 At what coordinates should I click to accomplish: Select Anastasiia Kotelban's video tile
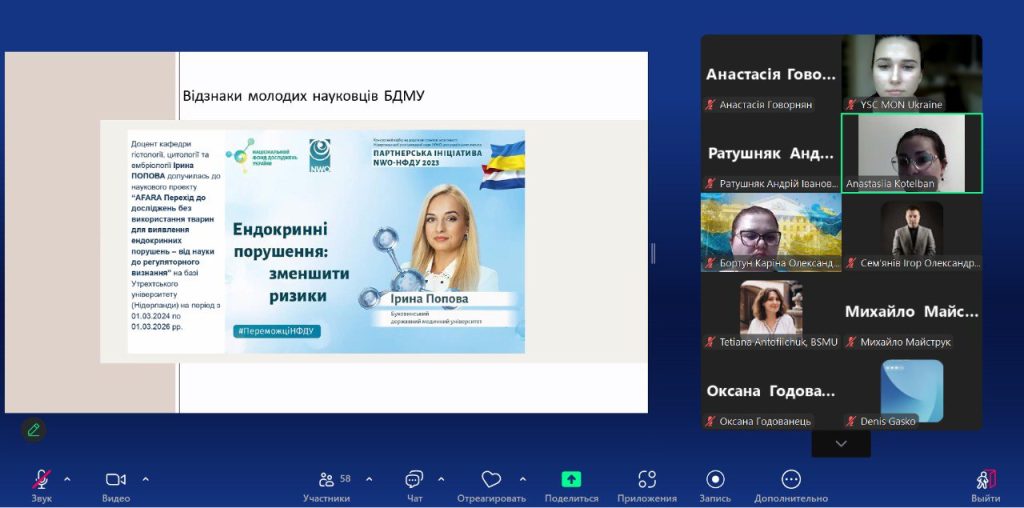coord(911,153)
